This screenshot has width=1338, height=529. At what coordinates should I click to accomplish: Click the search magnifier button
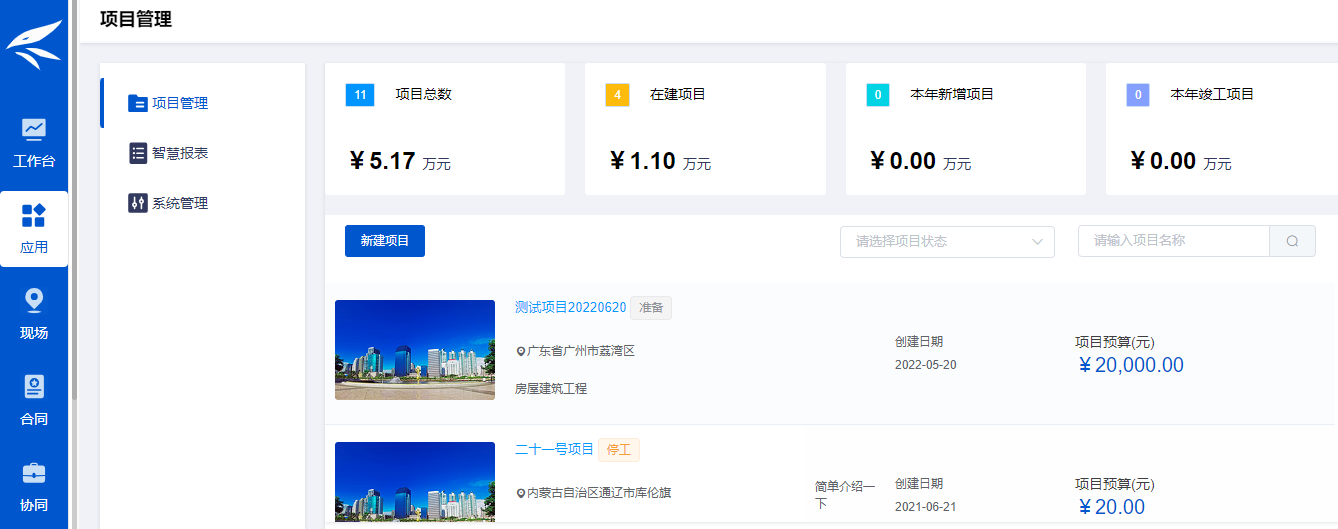(x=1292, y=241)
